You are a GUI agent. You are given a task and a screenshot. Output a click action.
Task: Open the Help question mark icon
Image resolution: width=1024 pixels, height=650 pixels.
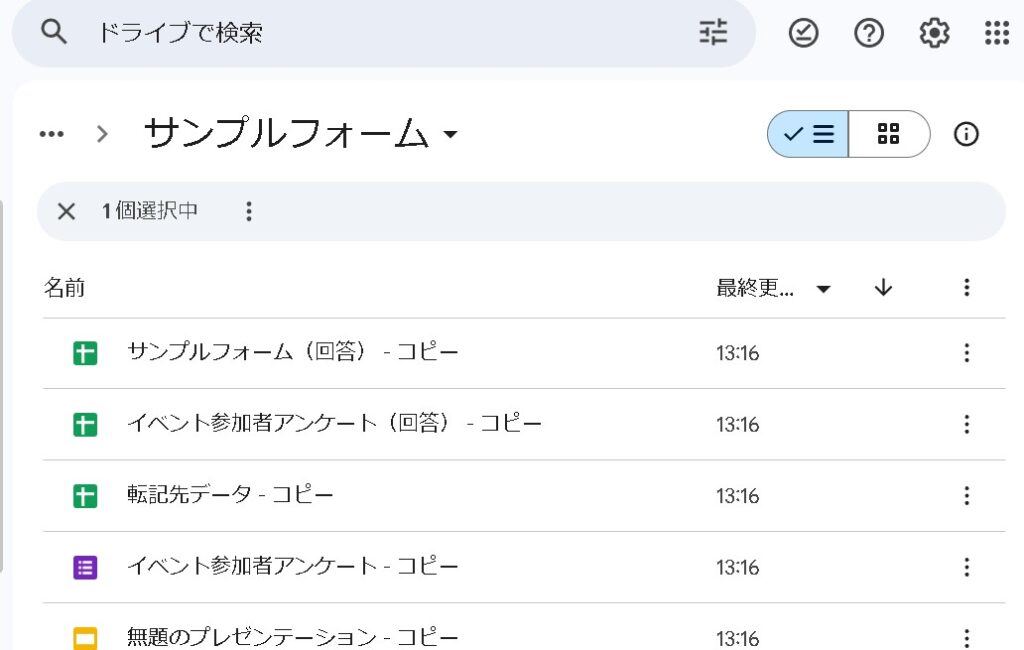coord(868,33)
